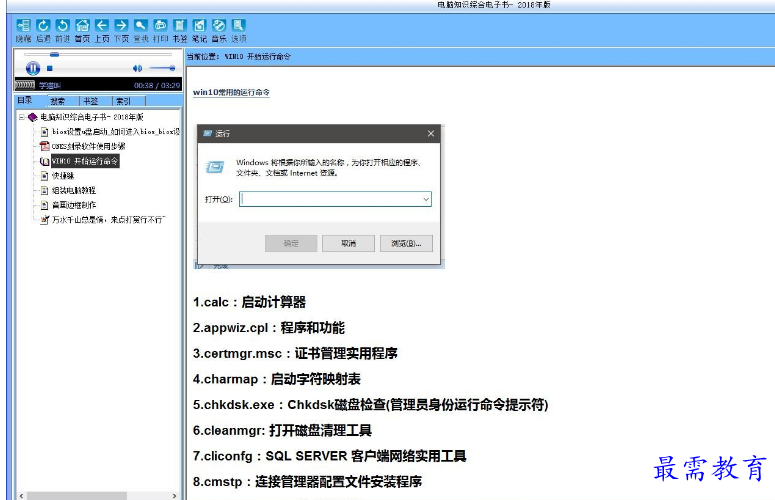Select the 电脑知识综合电子书- 2018年版 root entry

coord(91,117)
